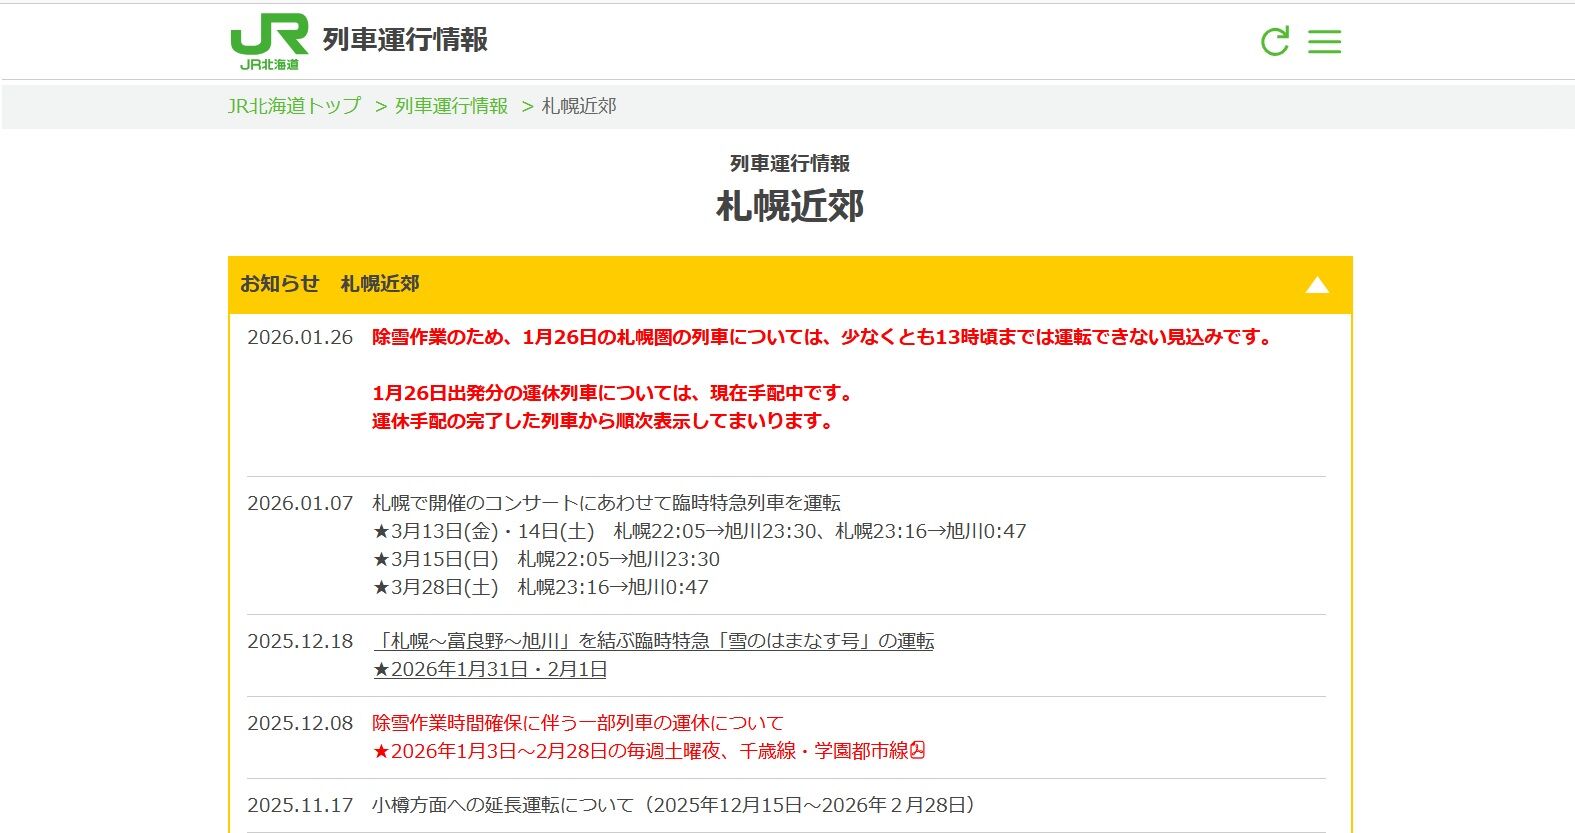Click the red 除雪作業のため notice line
Image resolution: width=1575 pixels, height=833 pixels.
(823, 337)
